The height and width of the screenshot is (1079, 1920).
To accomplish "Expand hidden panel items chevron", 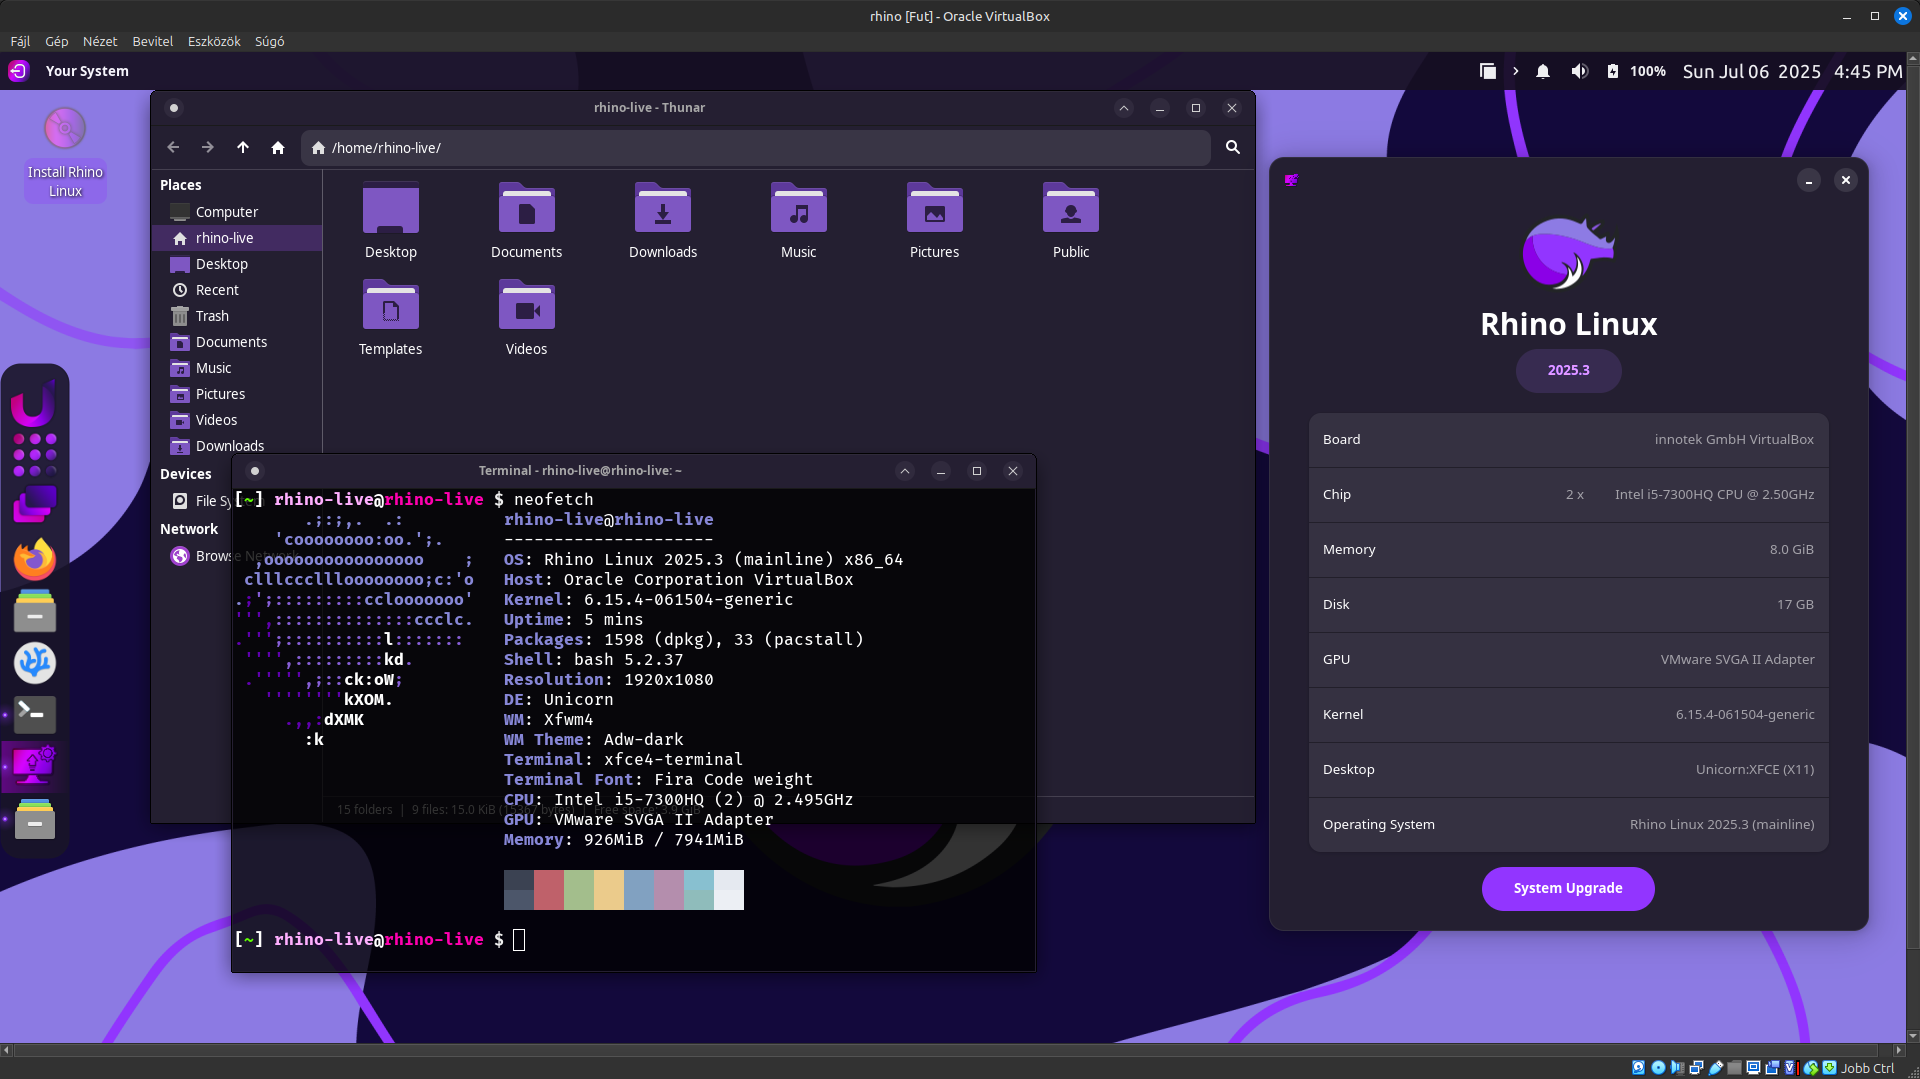I will pyautogui.click(x=1516, y=71).
